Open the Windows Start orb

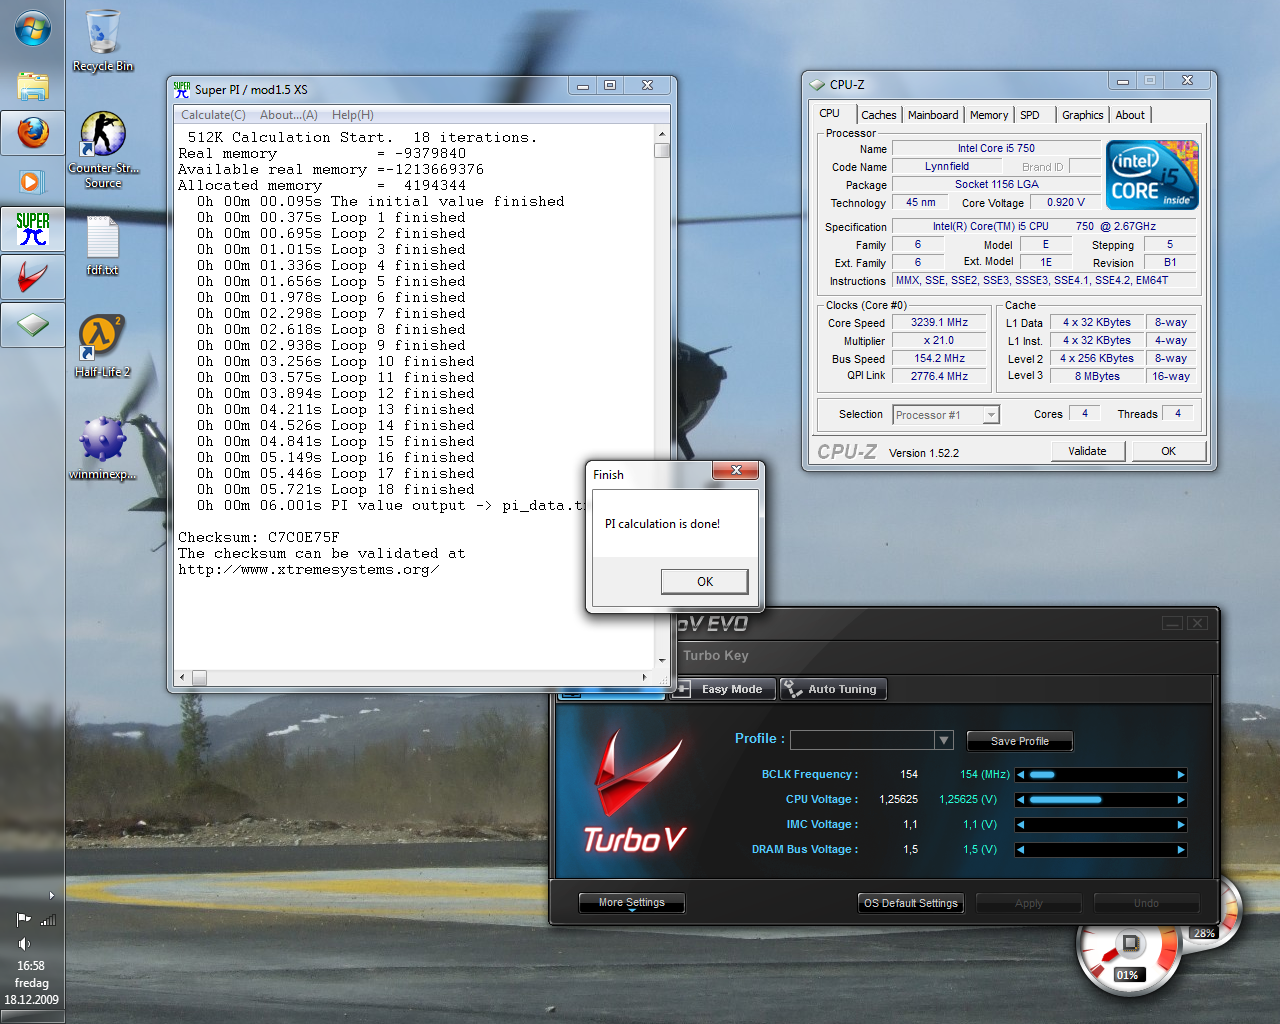click(x=32, y=28)
